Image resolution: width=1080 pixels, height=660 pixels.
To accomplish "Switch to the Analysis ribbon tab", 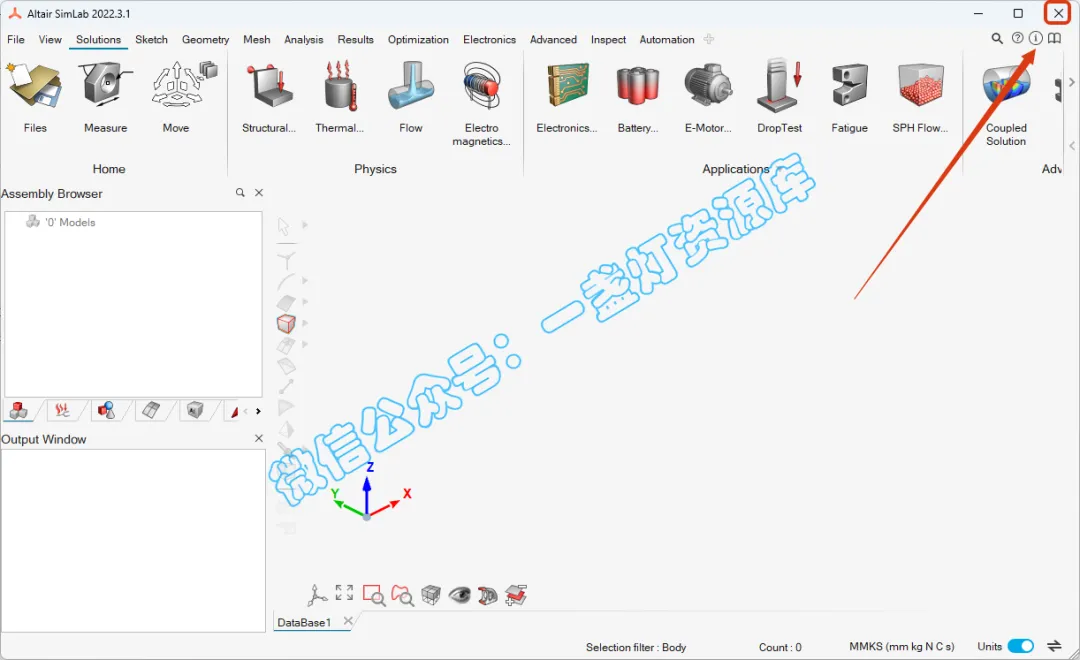I will click(x=304, y=39).
